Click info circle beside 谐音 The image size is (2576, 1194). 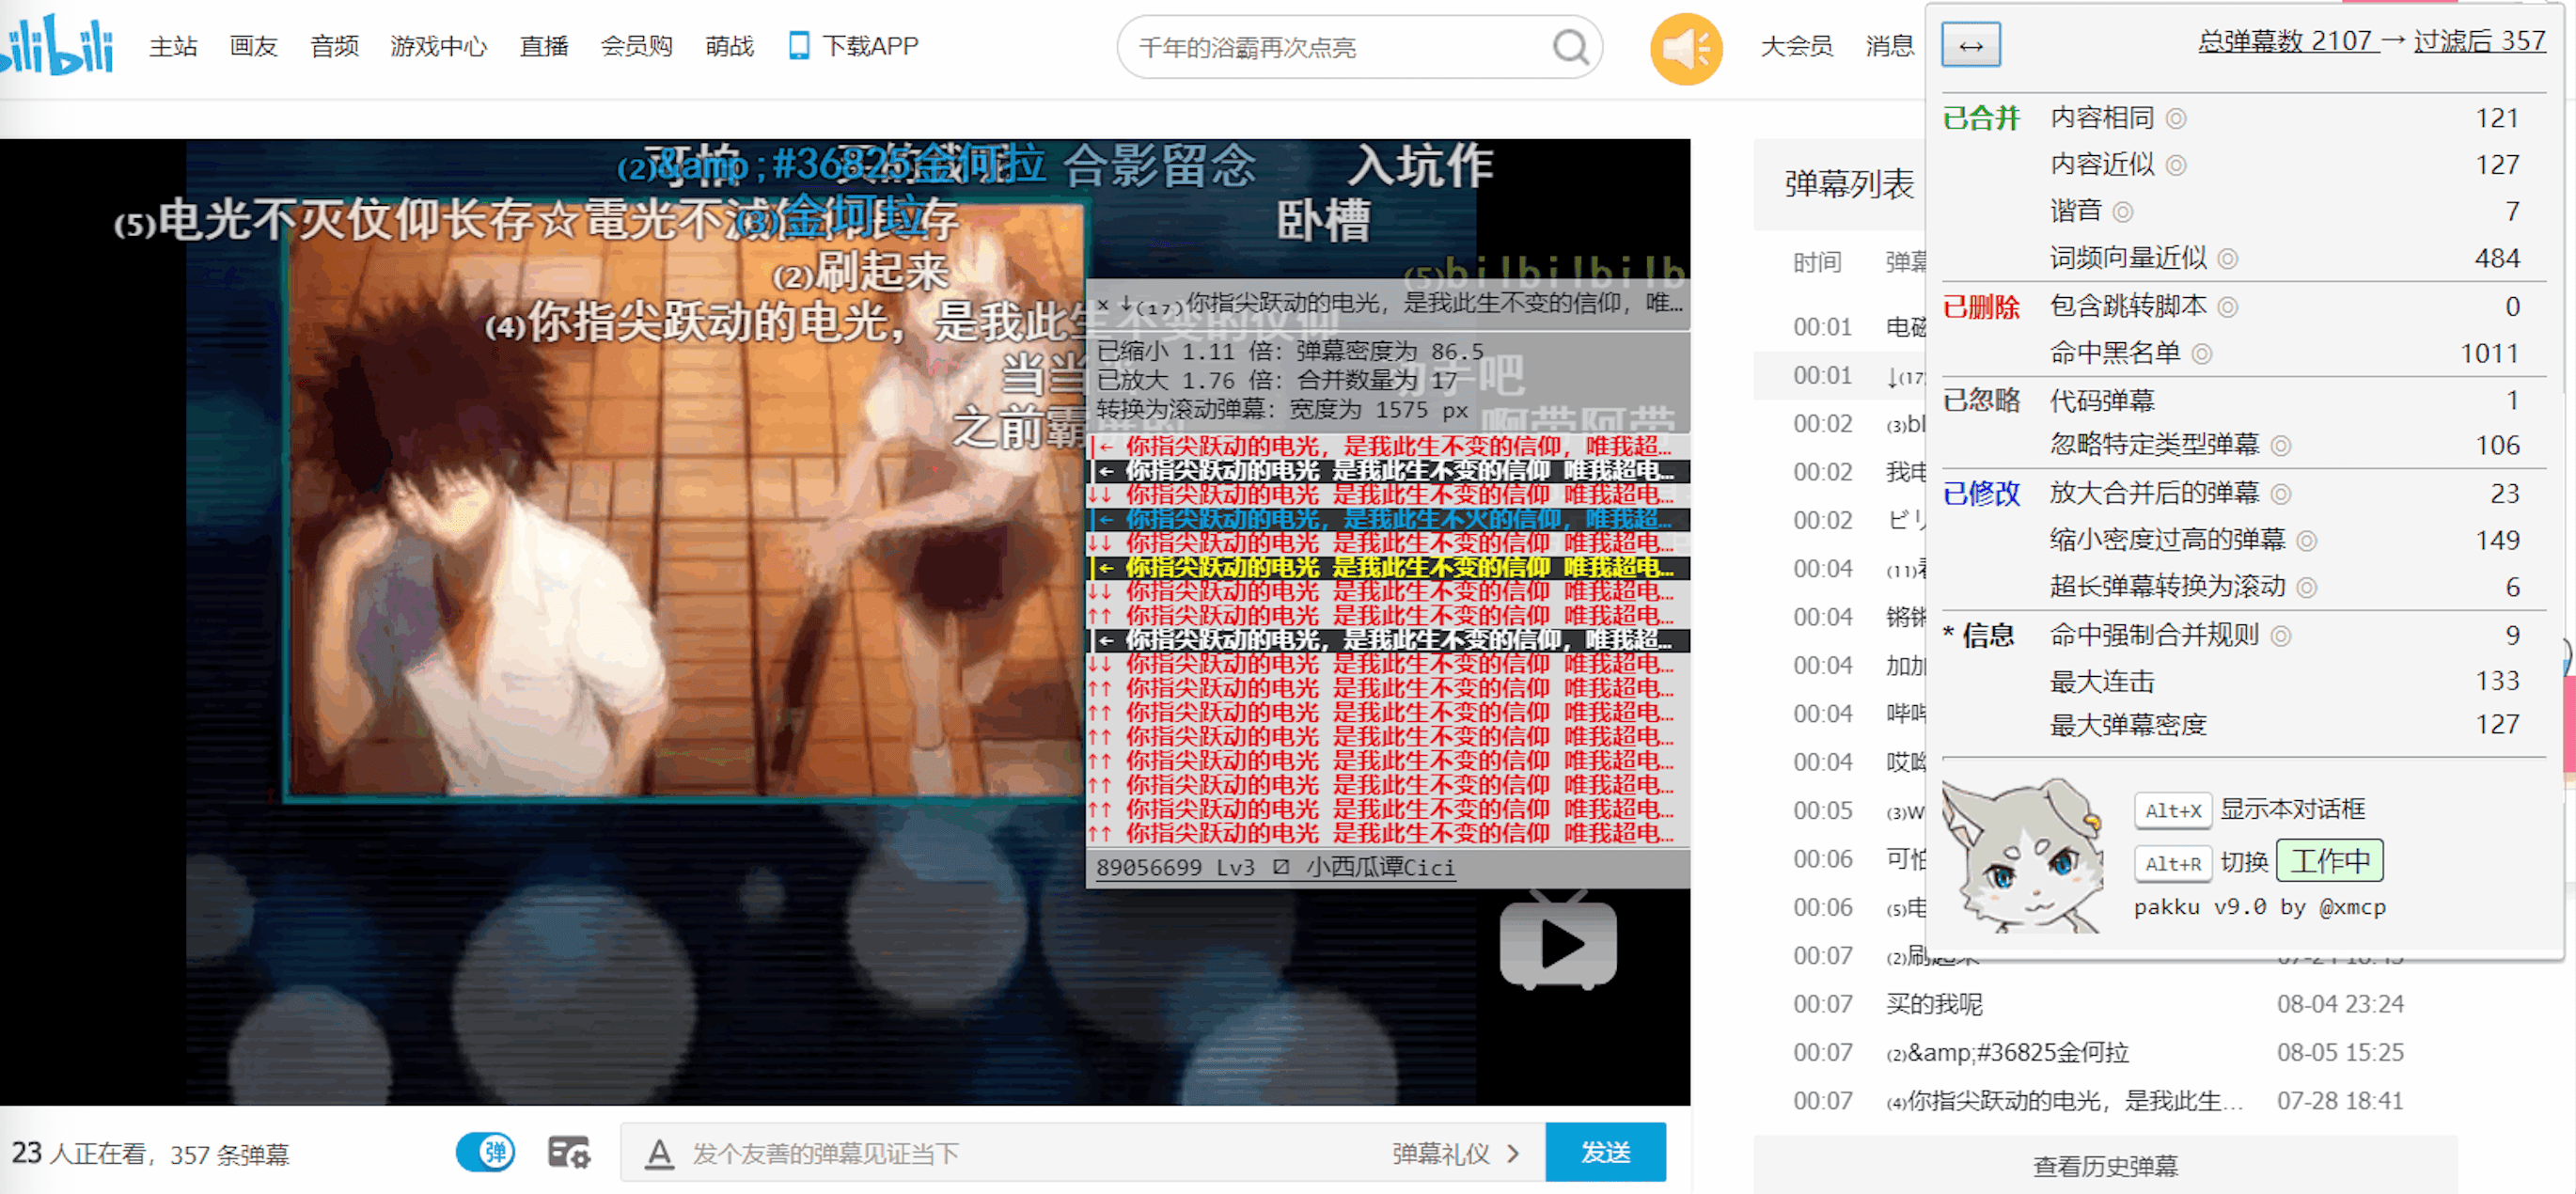click(2122, 212)
